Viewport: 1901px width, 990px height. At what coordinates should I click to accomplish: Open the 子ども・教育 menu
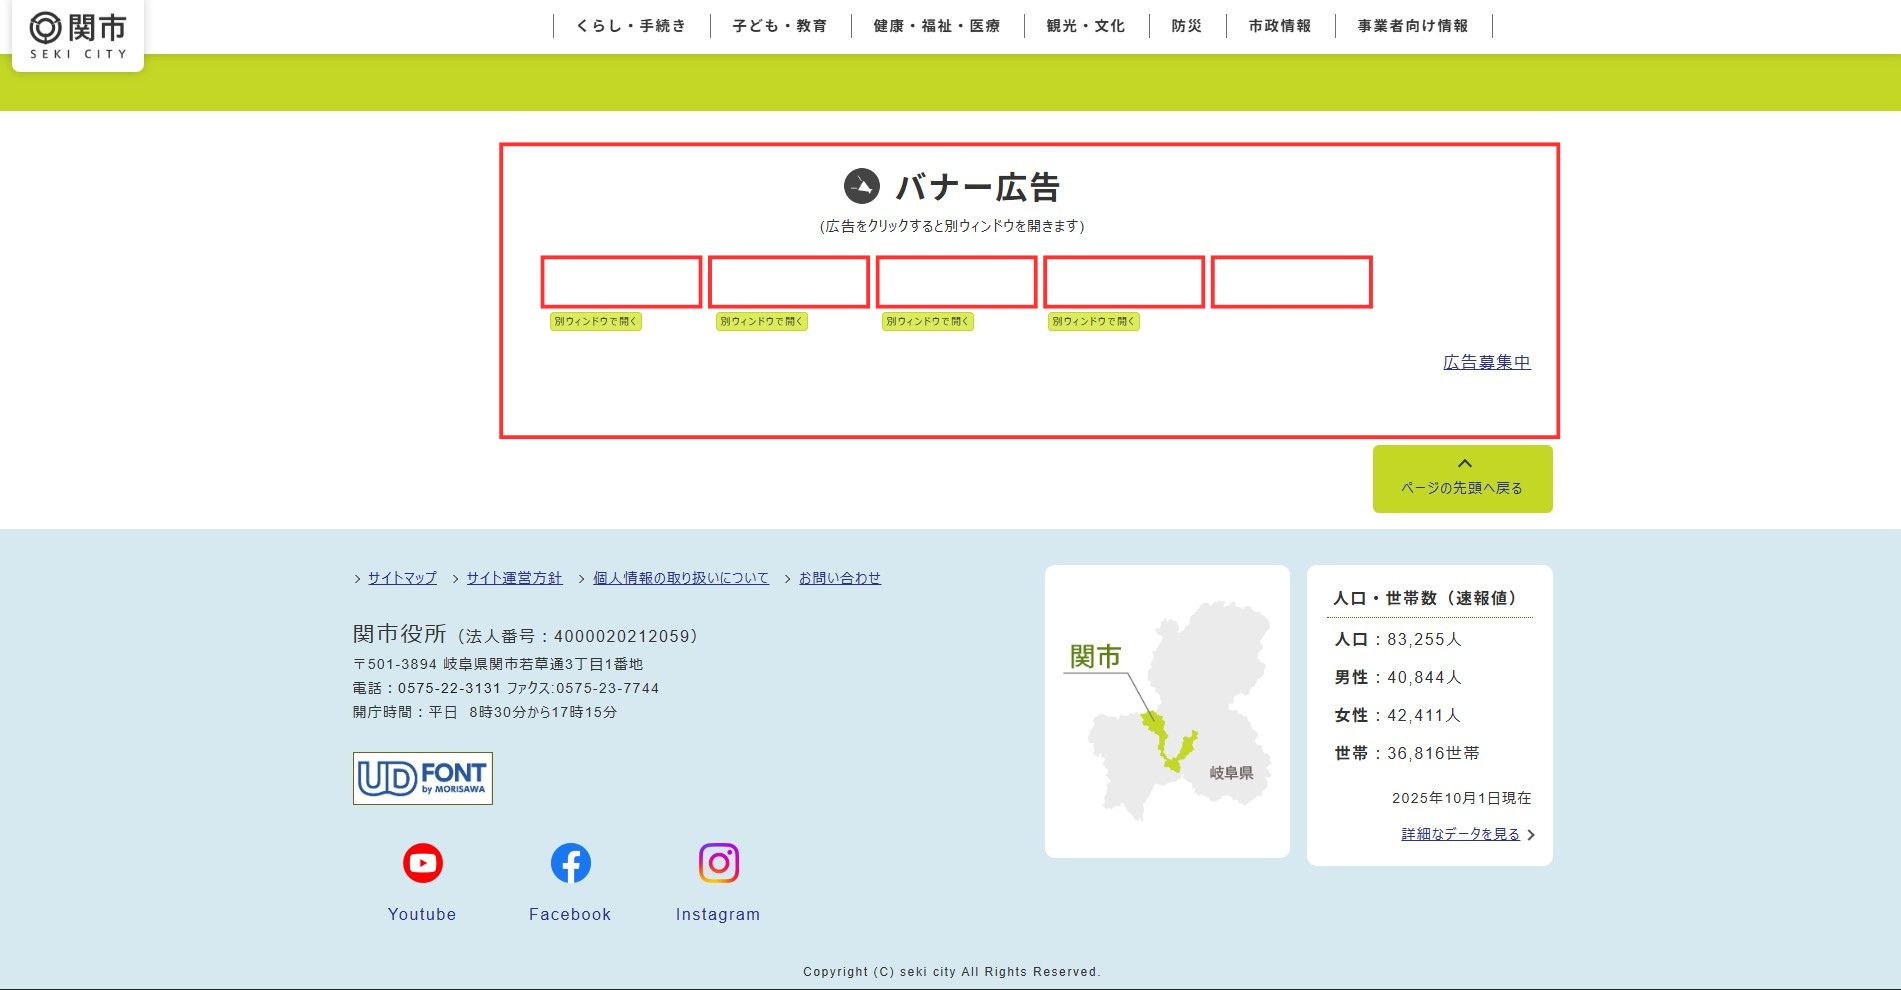click(x=780, y=26)
